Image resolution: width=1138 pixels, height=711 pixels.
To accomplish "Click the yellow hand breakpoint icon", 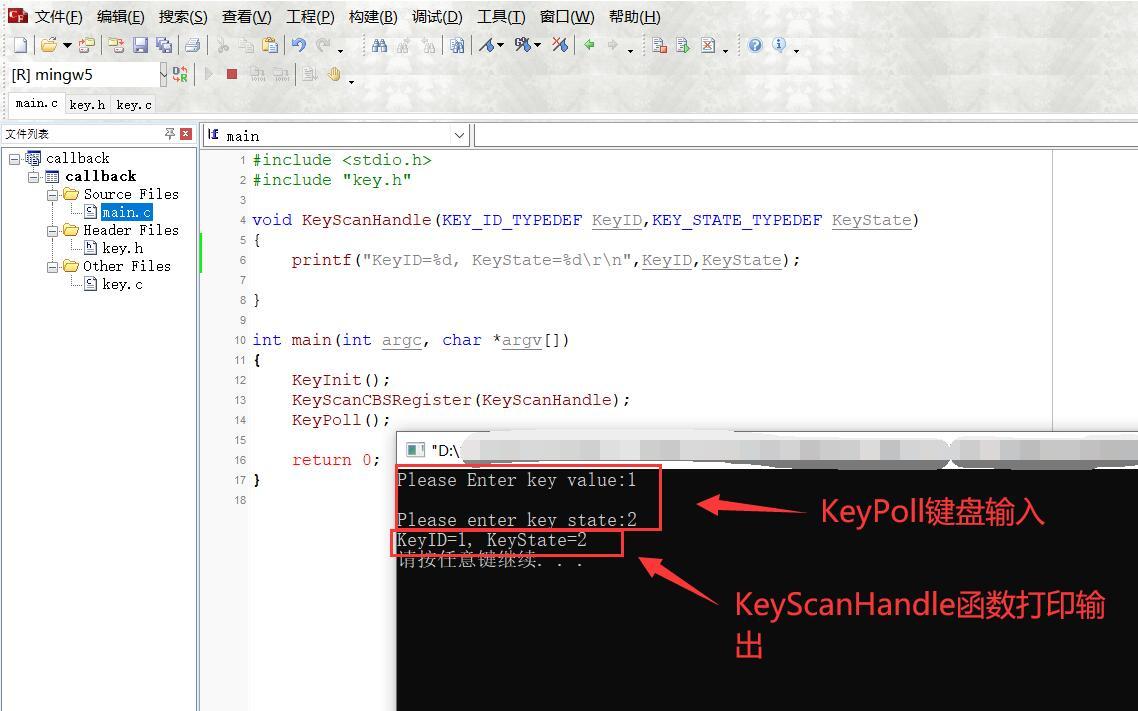I will tap(334, 74).
